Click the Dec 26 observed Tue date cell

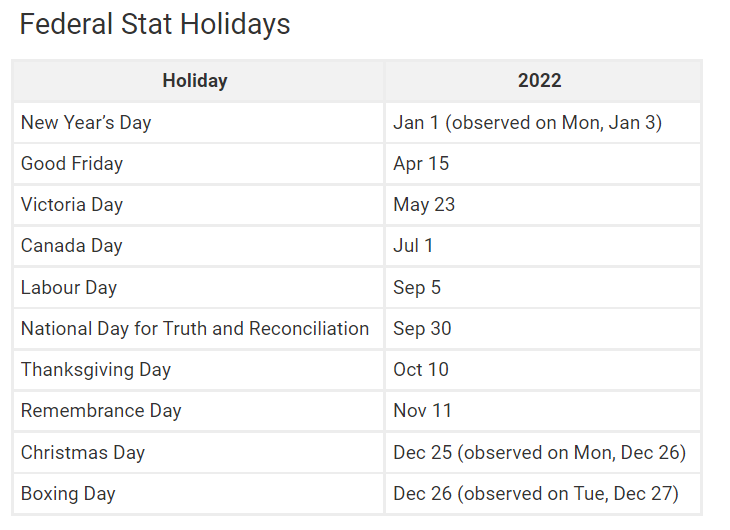(x=536, y=494)
